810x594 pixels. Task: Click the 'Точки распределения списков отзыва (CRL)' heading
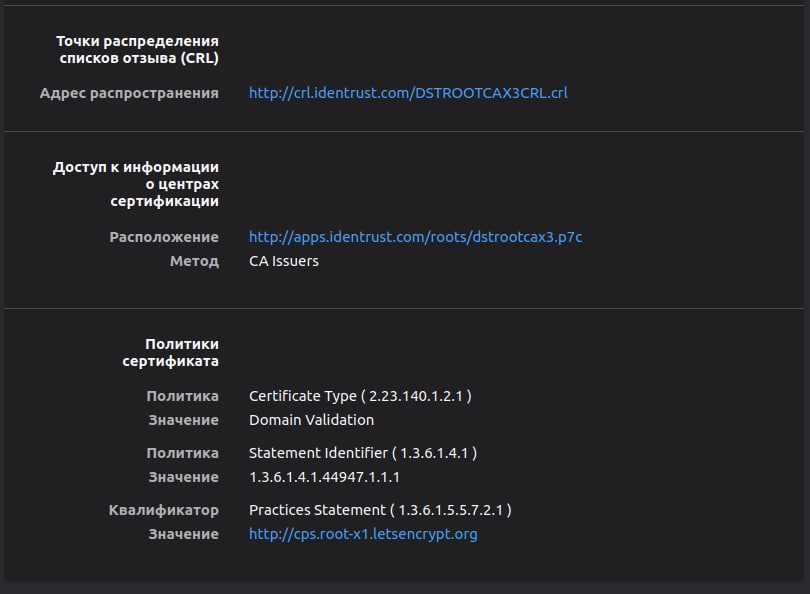click(x=137, y=50)
